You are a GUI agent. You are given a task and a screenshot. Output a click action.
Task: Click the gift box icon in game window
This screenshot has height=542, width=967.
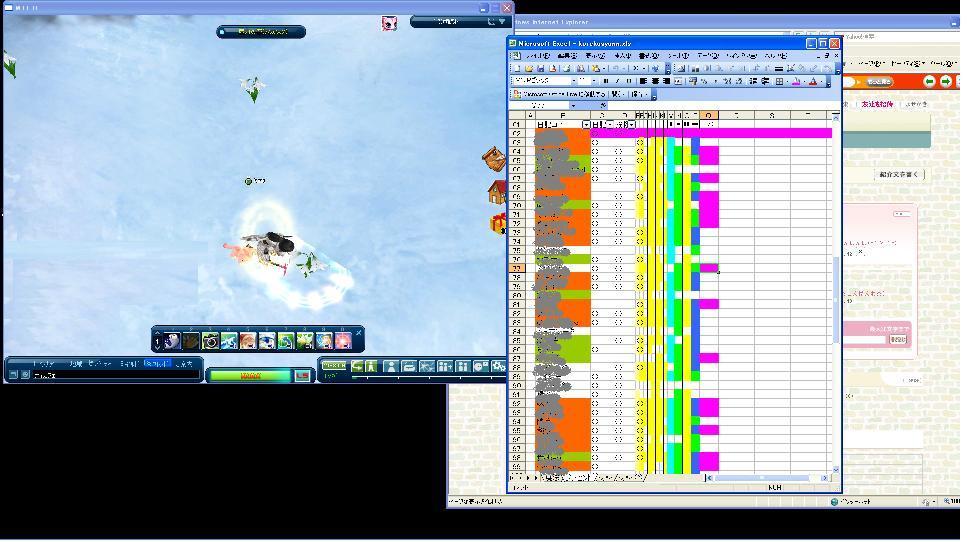click(498, 223)
